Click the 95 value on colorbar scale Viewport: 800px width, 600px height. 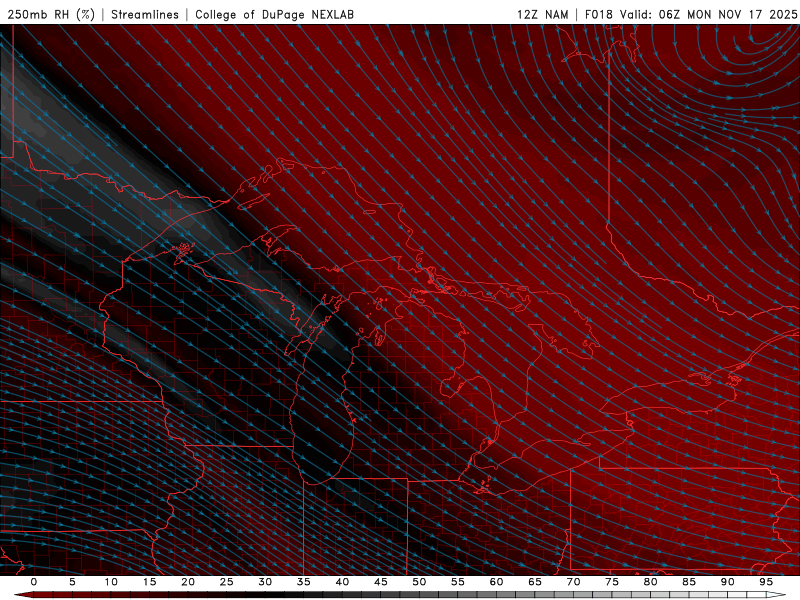tap(766, 582)
